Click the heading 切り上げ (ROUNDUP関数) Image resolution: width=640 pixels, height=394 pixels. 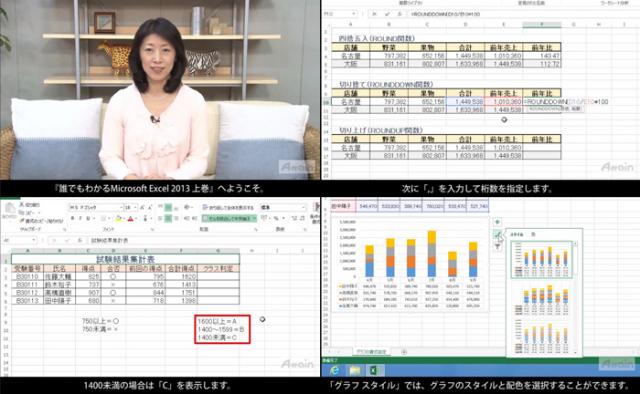(381, 130)
